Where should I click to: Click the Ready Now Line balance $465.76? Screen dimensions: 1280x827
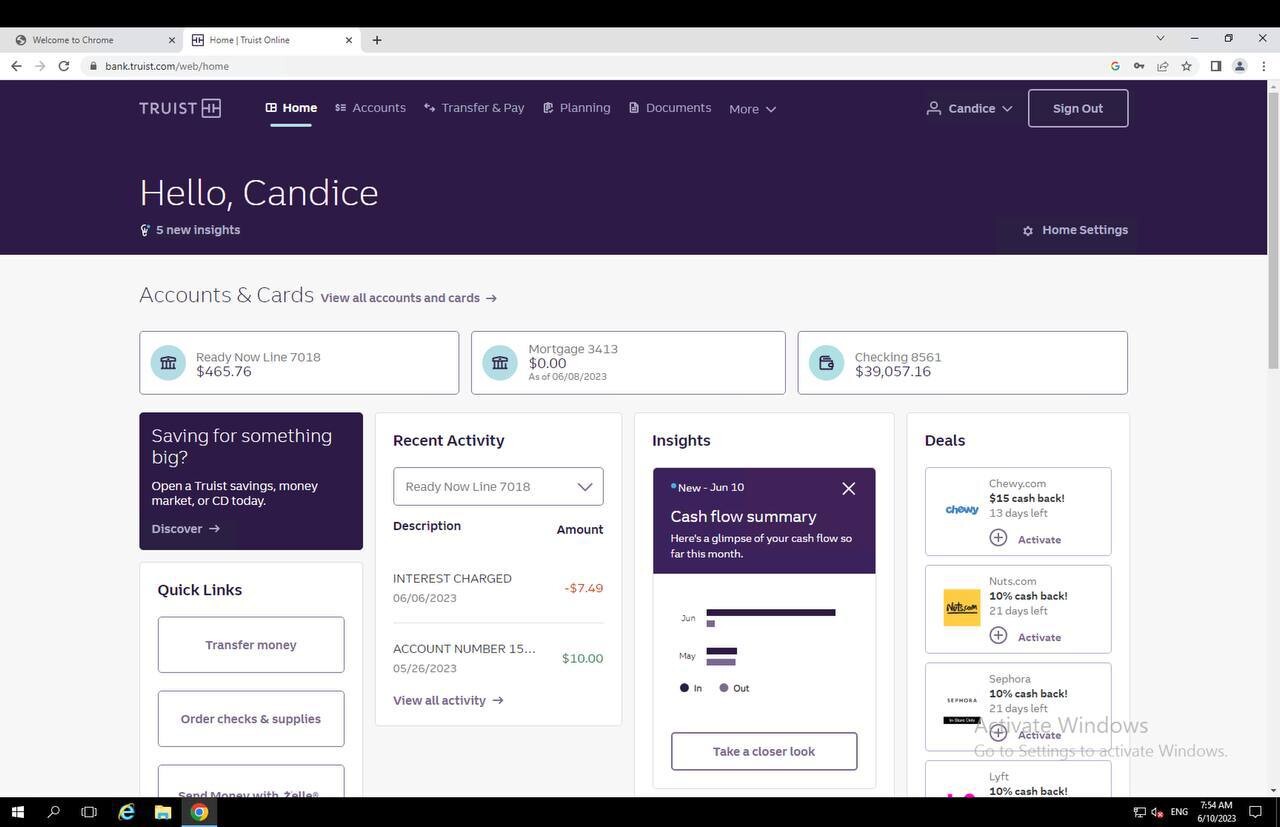tap(224, 372)
